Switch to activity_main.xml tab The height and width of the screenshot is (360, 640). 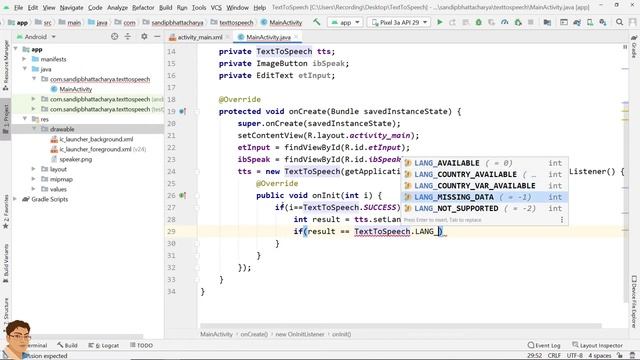(200, 37)
